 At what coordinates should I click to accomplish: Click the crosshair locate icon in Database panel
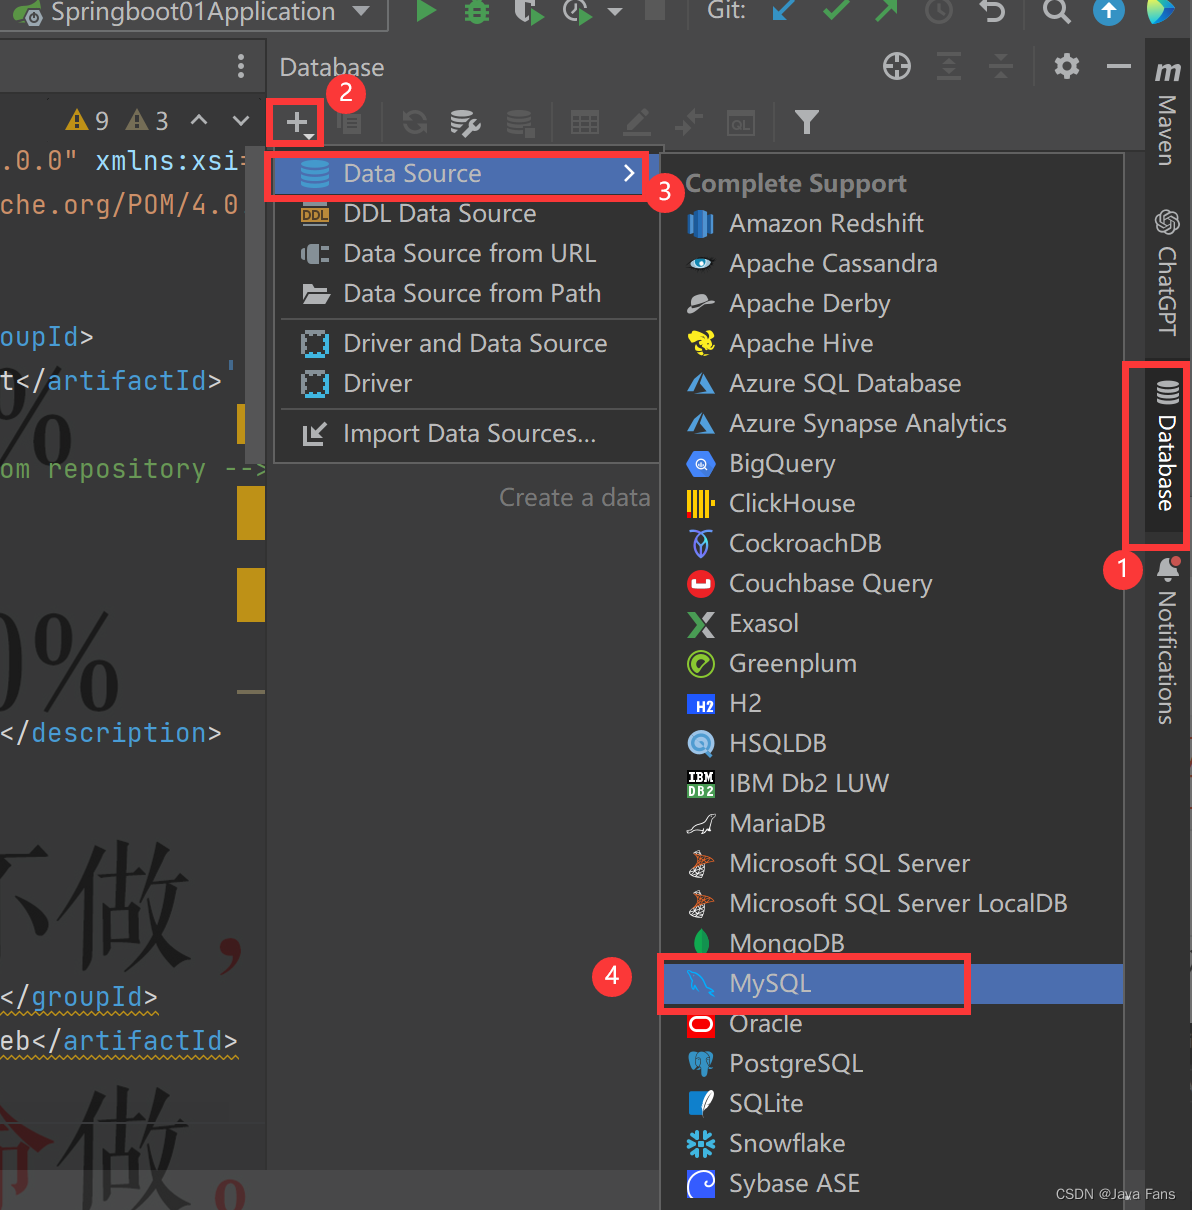coord(897,67)
